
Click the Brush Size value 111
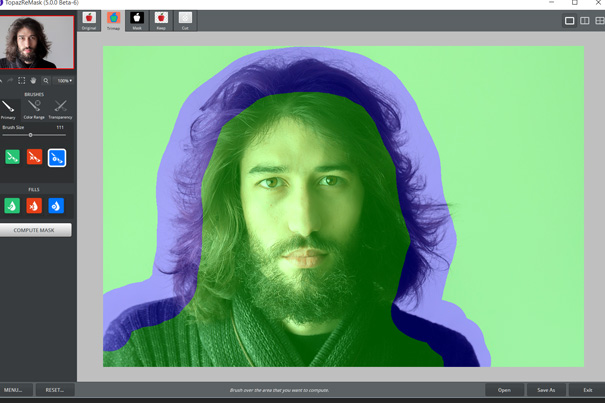point(60,127)
